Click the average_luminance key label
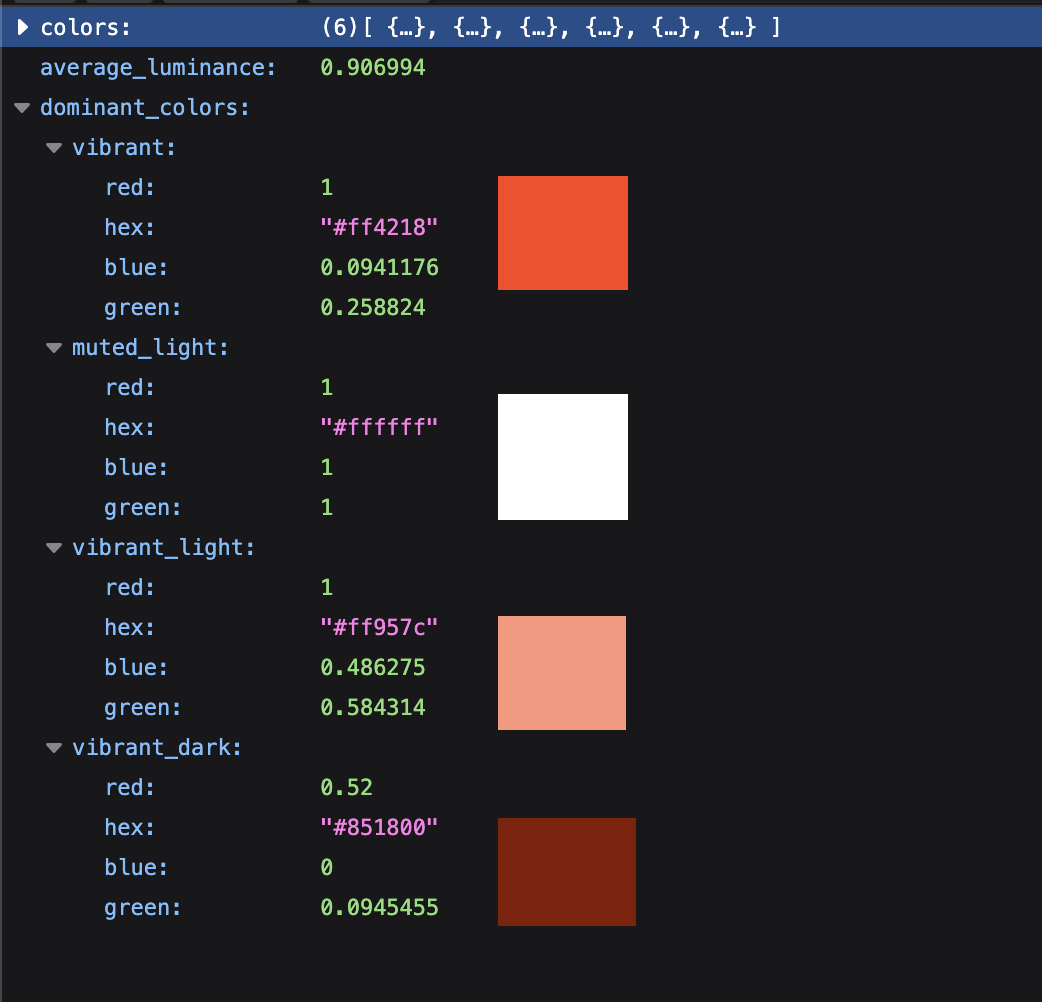Image resolution: width=1042 pixels, height=1002 pixels. 158,68
